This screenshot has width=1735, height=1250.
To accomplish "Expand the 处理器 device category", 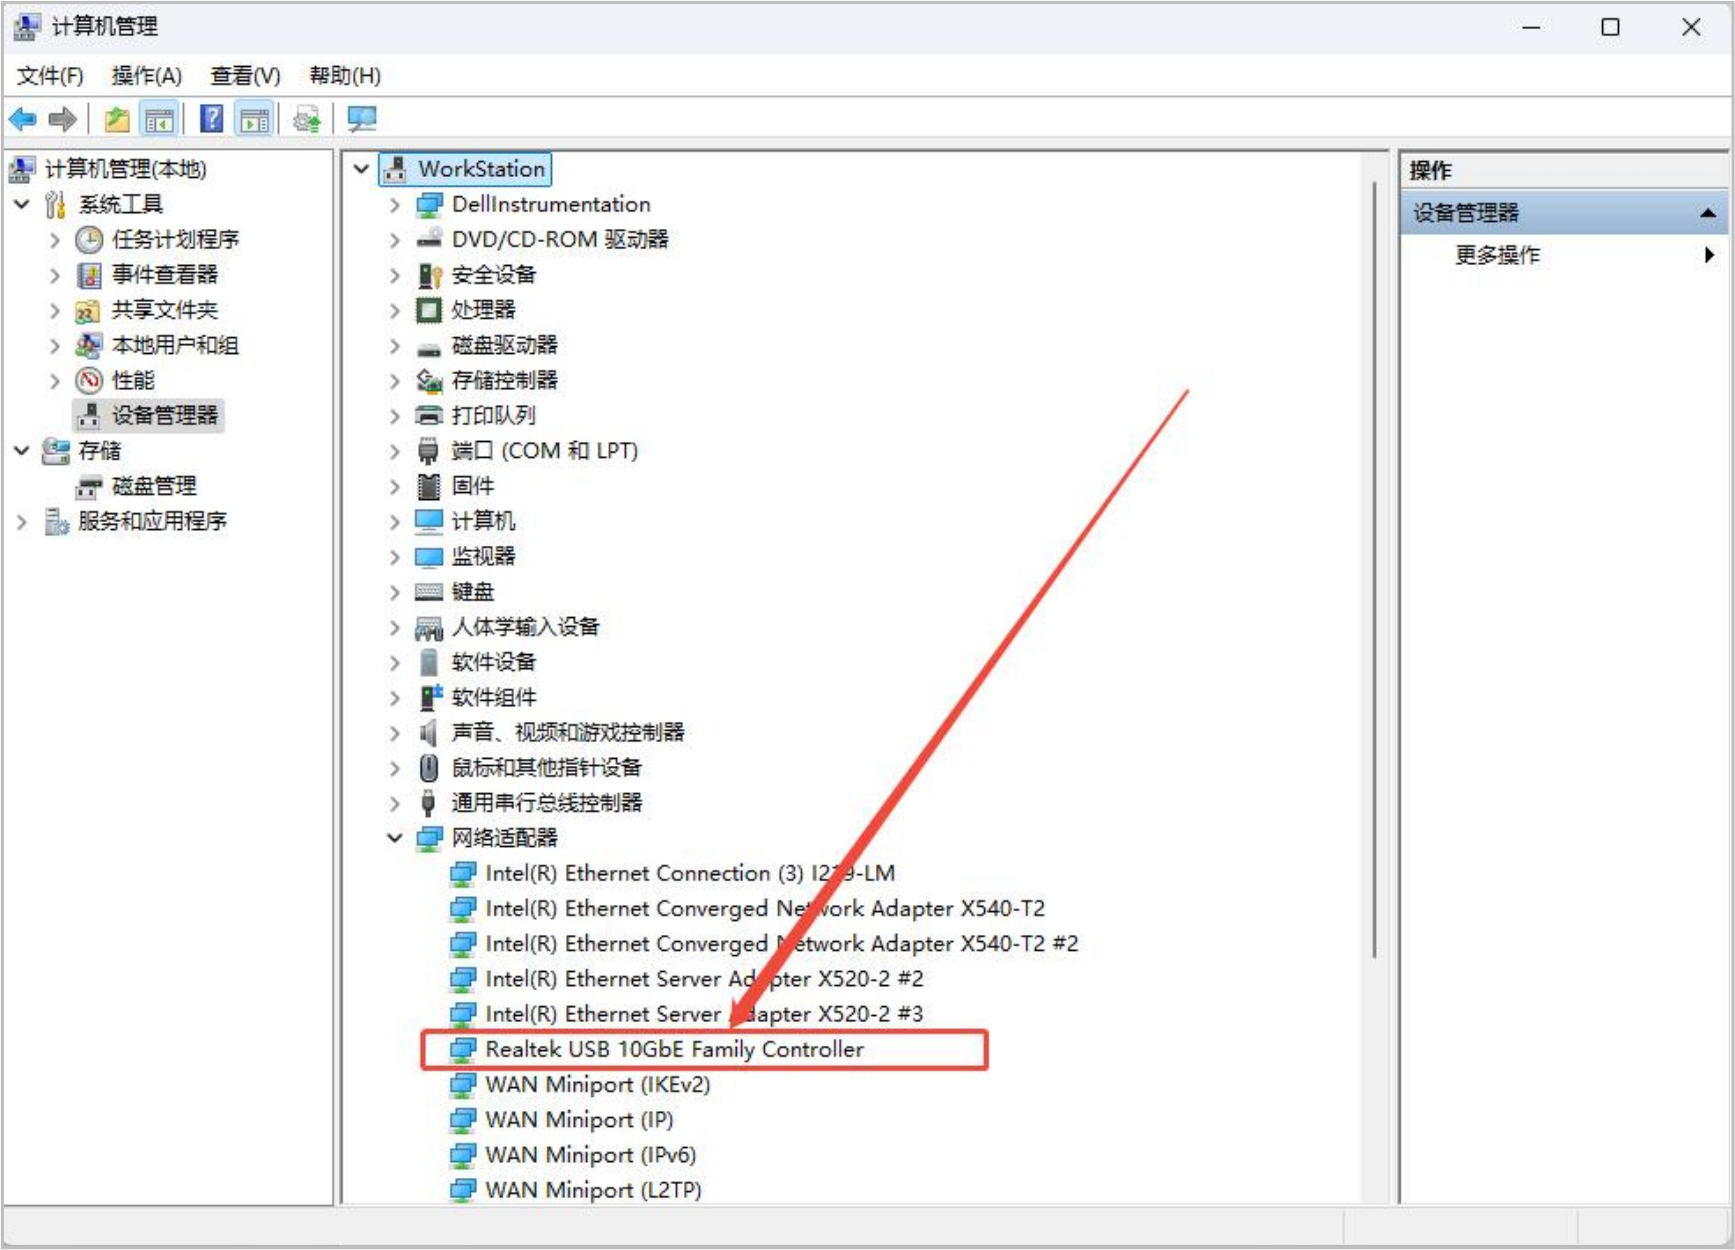I will [392, 310].
